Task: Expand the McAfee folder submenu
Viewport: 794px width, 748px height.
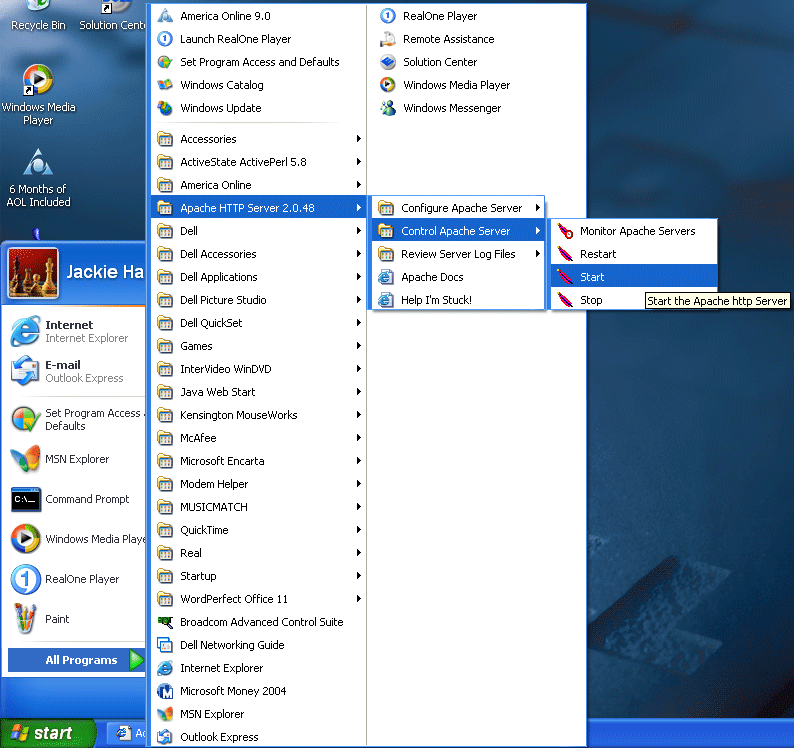Action: (x=259, y=438)
